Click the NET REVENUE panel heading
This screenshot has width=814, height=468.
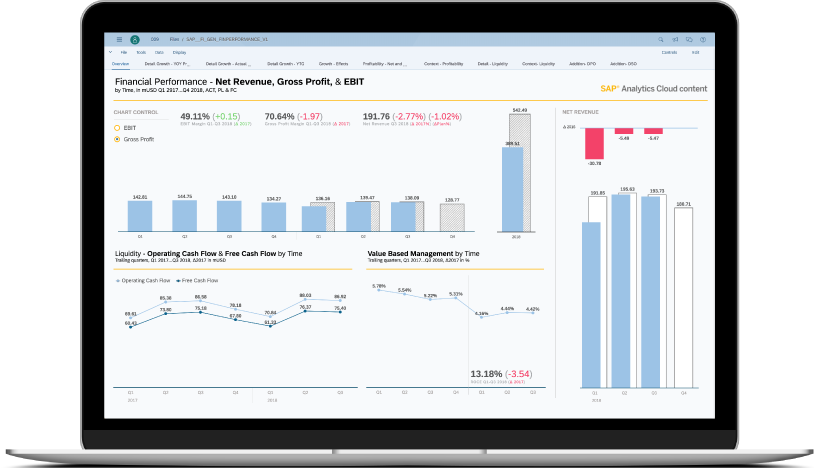tap(580, 112)
